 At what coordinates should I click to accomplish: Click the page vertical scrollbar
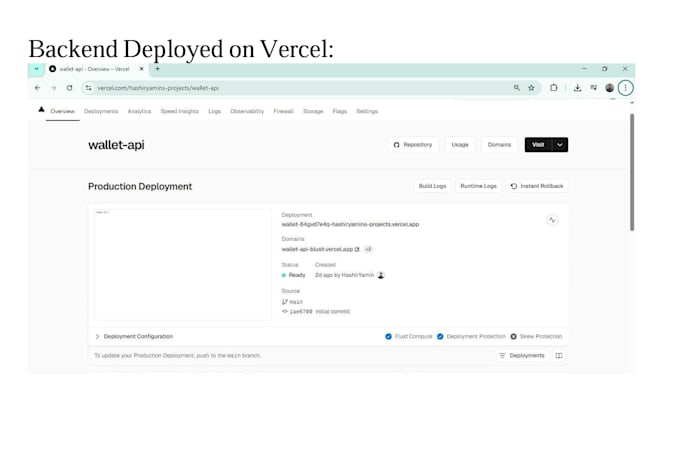point(632,172)
